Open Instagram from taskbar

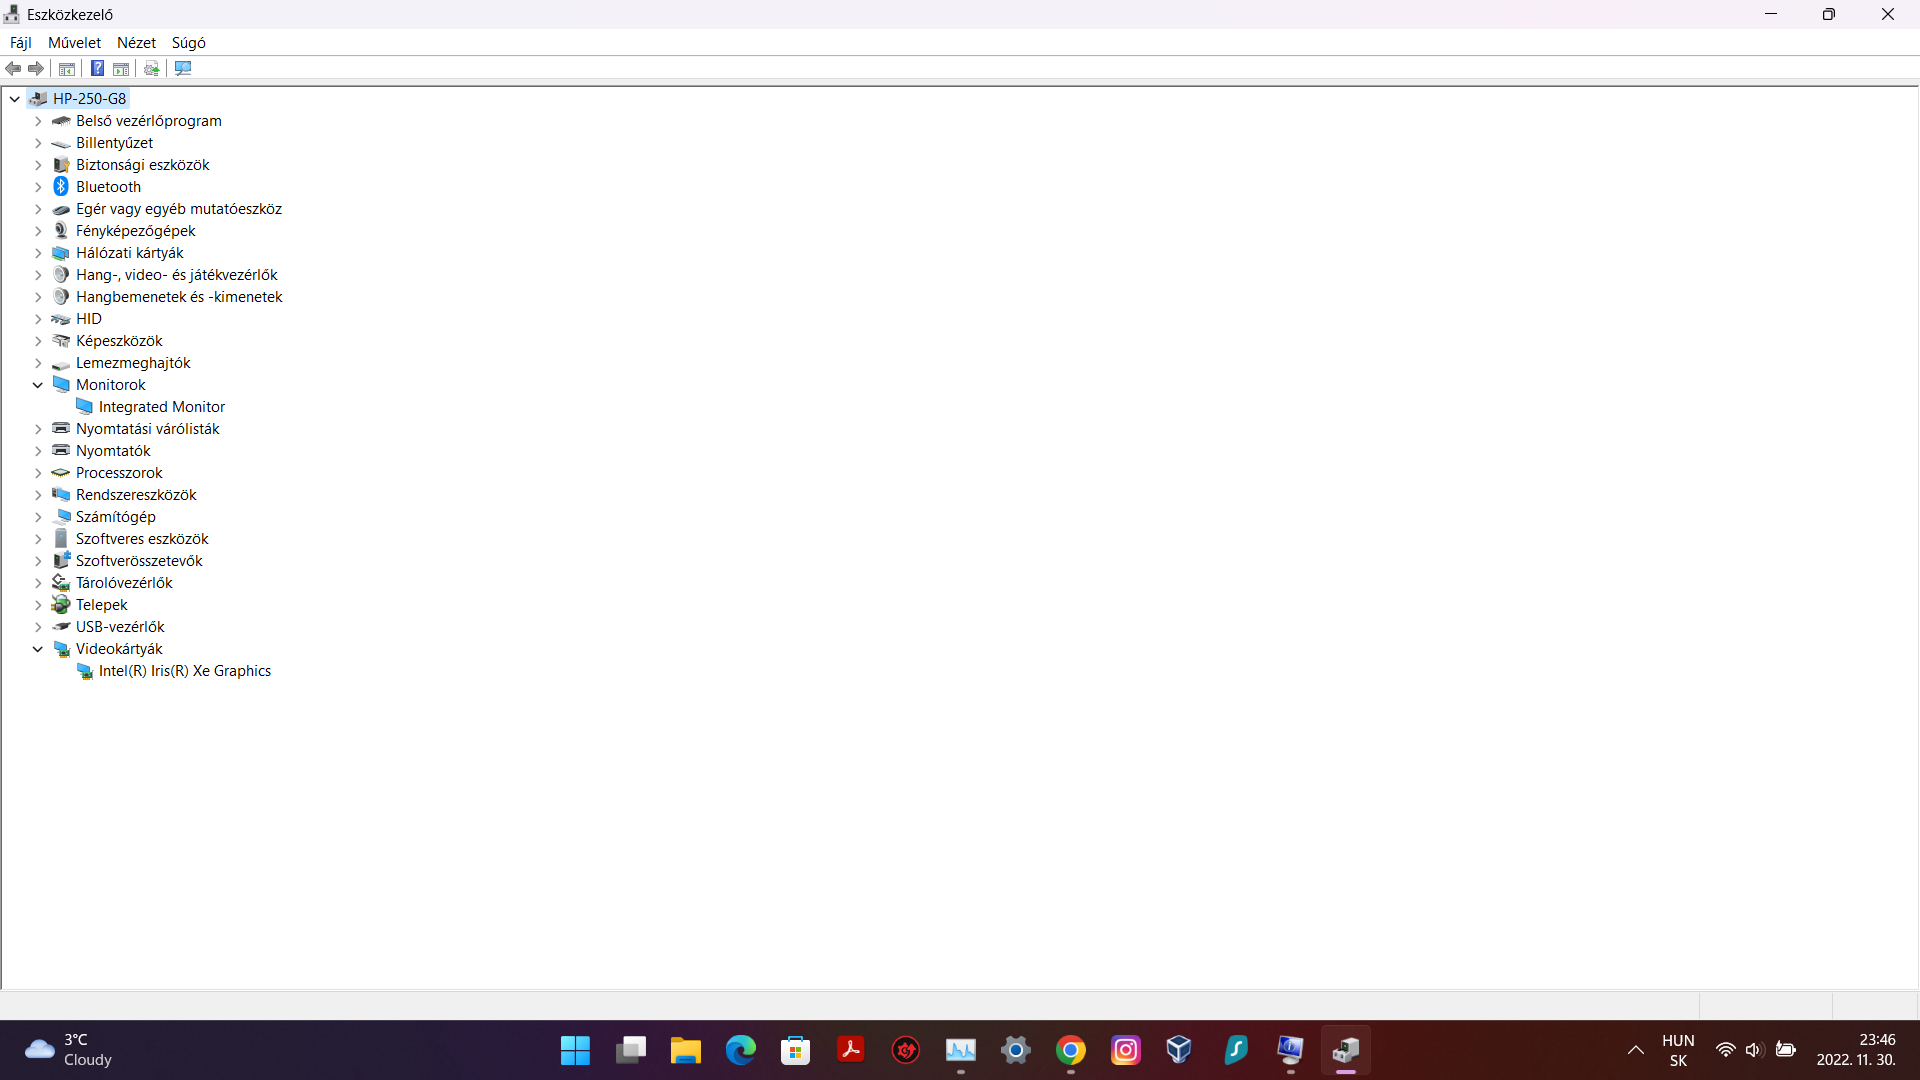[1125, 1050]
